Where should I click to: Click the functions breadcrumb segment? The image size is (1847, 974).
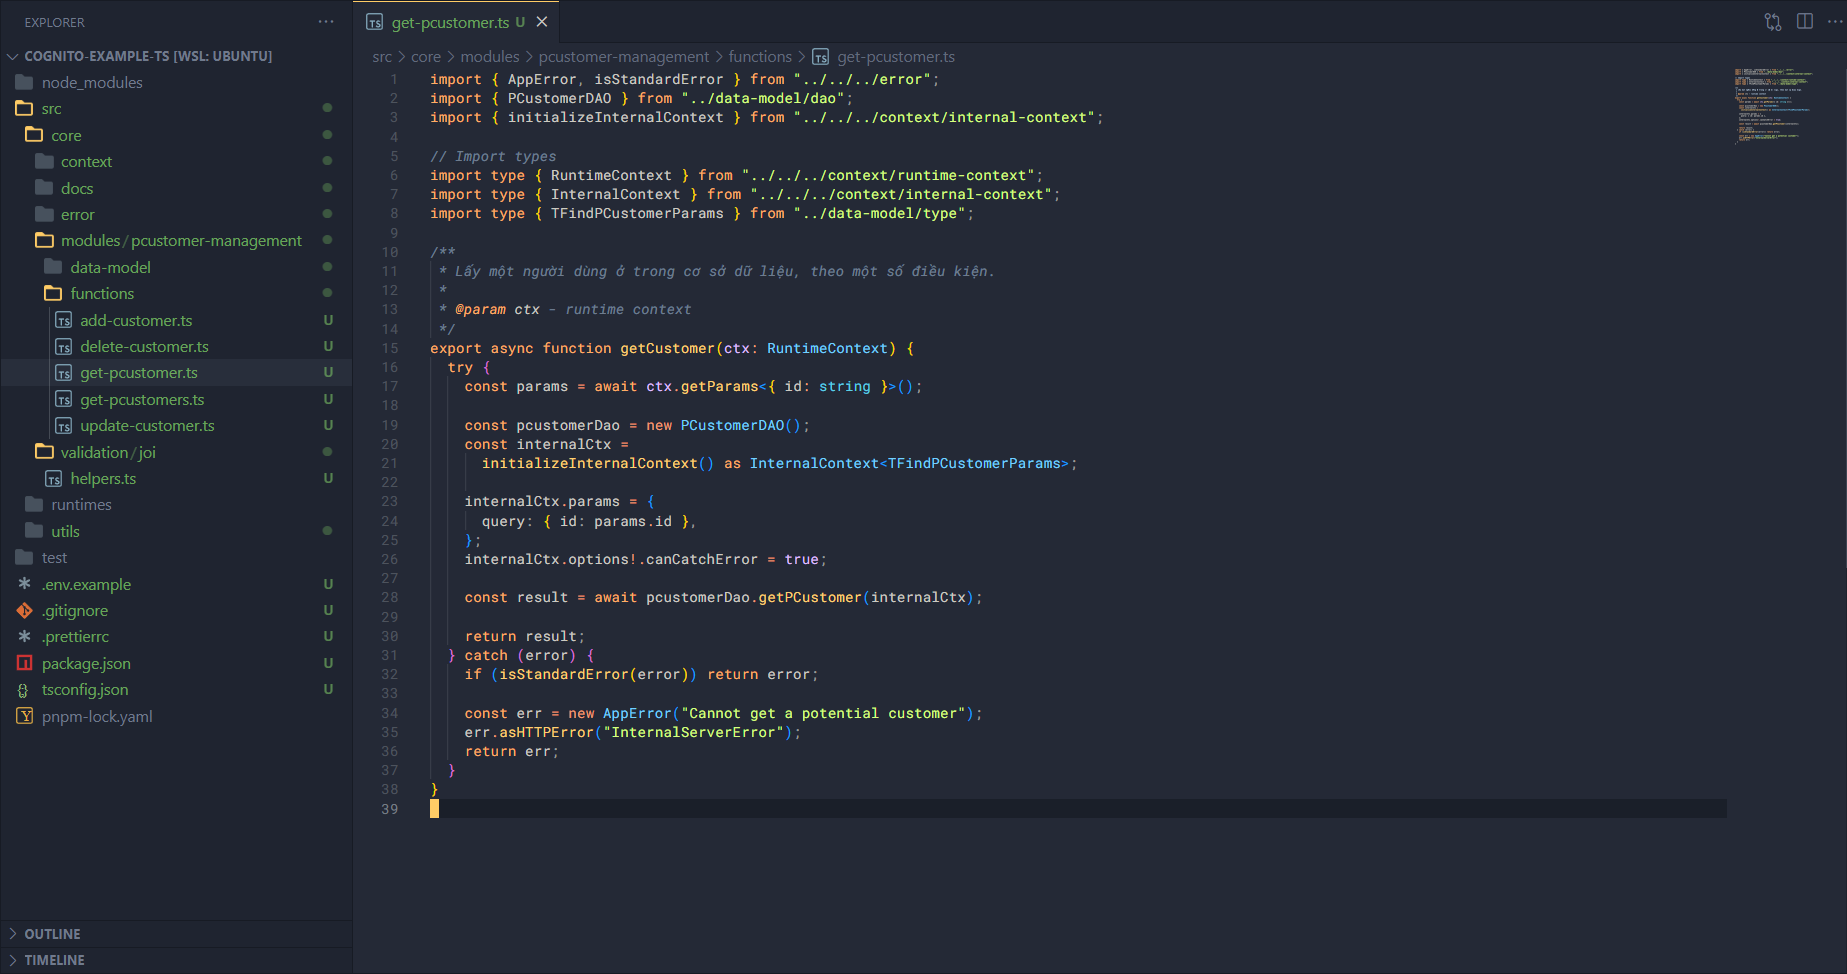[x=759, y=57]
